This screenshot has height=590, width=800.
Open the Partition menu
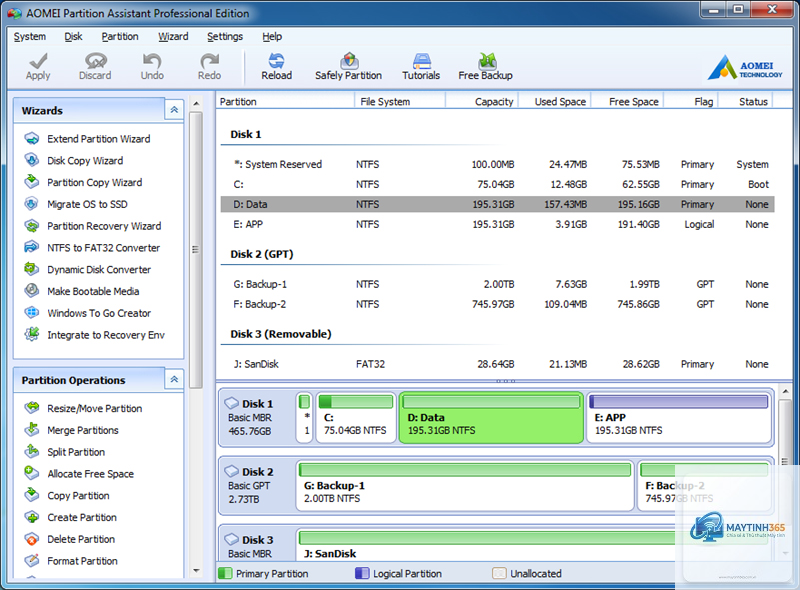pyautogui.click(x=120, y=36)
